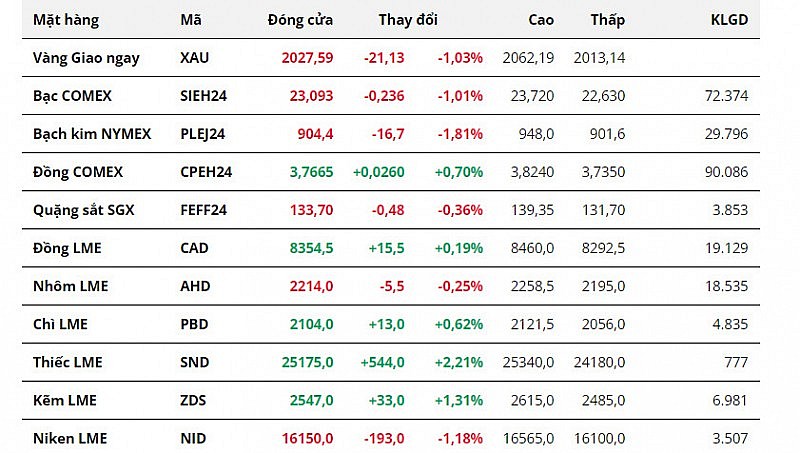The width and height of the screenshot is (800, 453).
Task: Click the Đồng LME closing price 8354,5
Action: coord(311,248)
